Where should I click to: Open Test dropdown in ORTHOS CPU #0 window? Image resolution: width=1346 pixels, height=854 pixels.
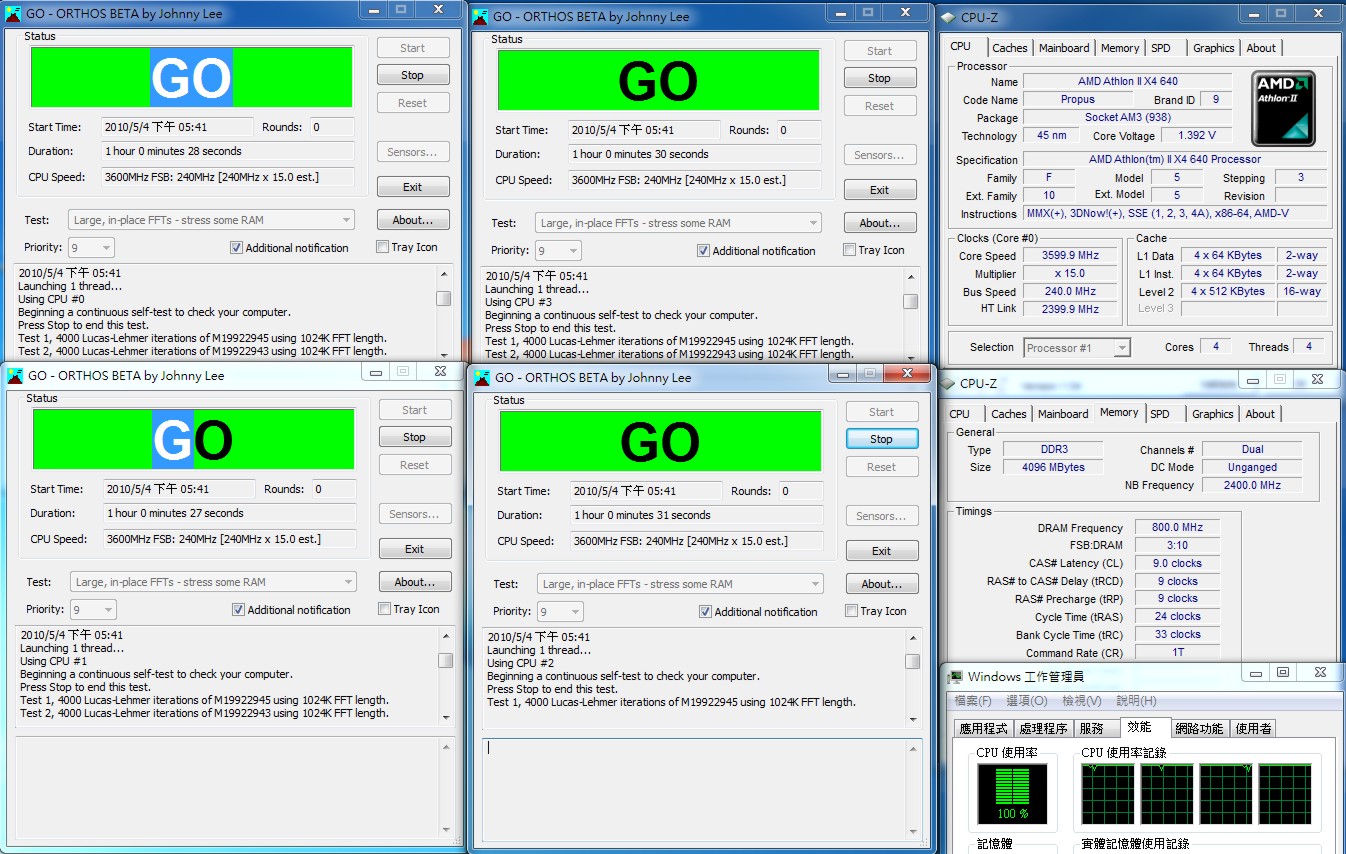211,220
